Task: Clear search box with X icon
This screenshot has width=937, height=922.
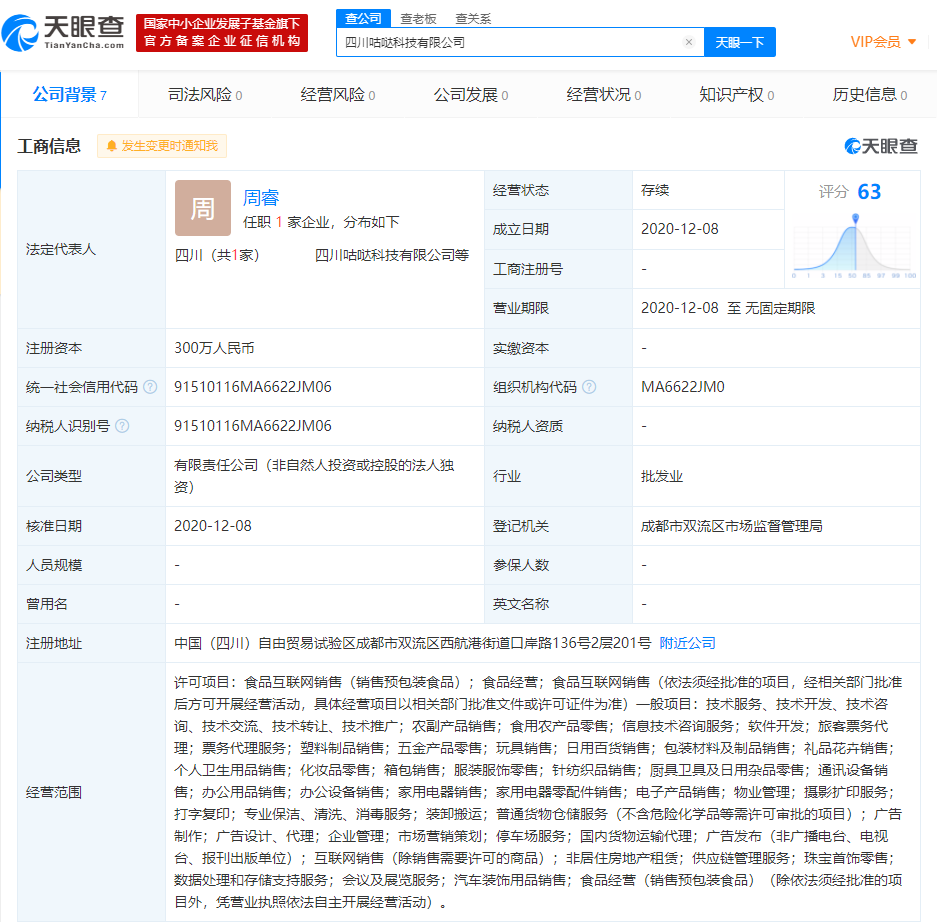Action: coord(688,42)
